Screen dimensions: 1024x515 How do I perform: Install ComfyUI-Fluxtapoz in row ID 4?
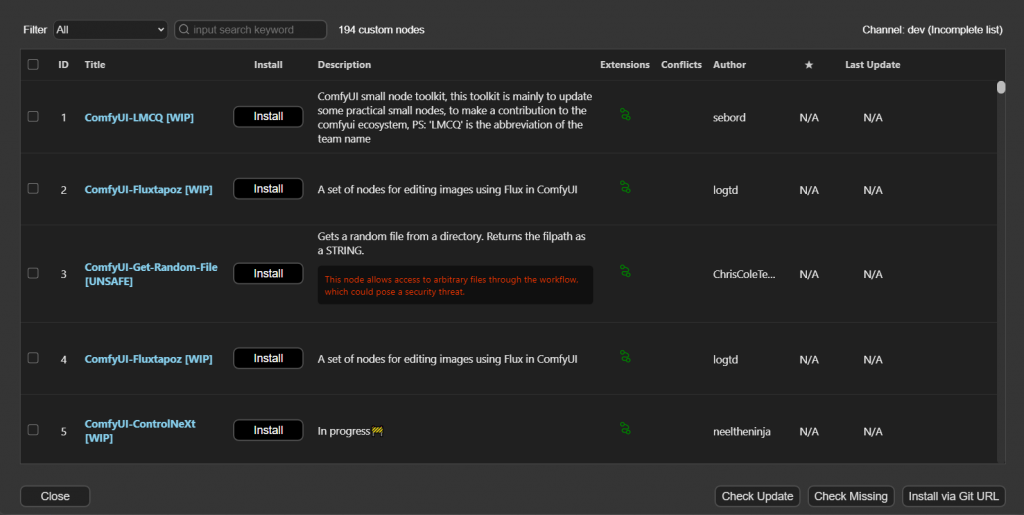268,358
